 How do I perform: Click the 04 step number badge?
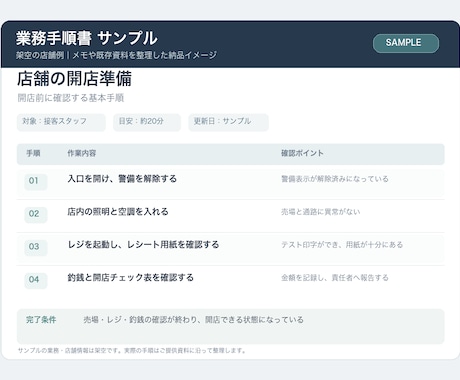tap(35, 280)
